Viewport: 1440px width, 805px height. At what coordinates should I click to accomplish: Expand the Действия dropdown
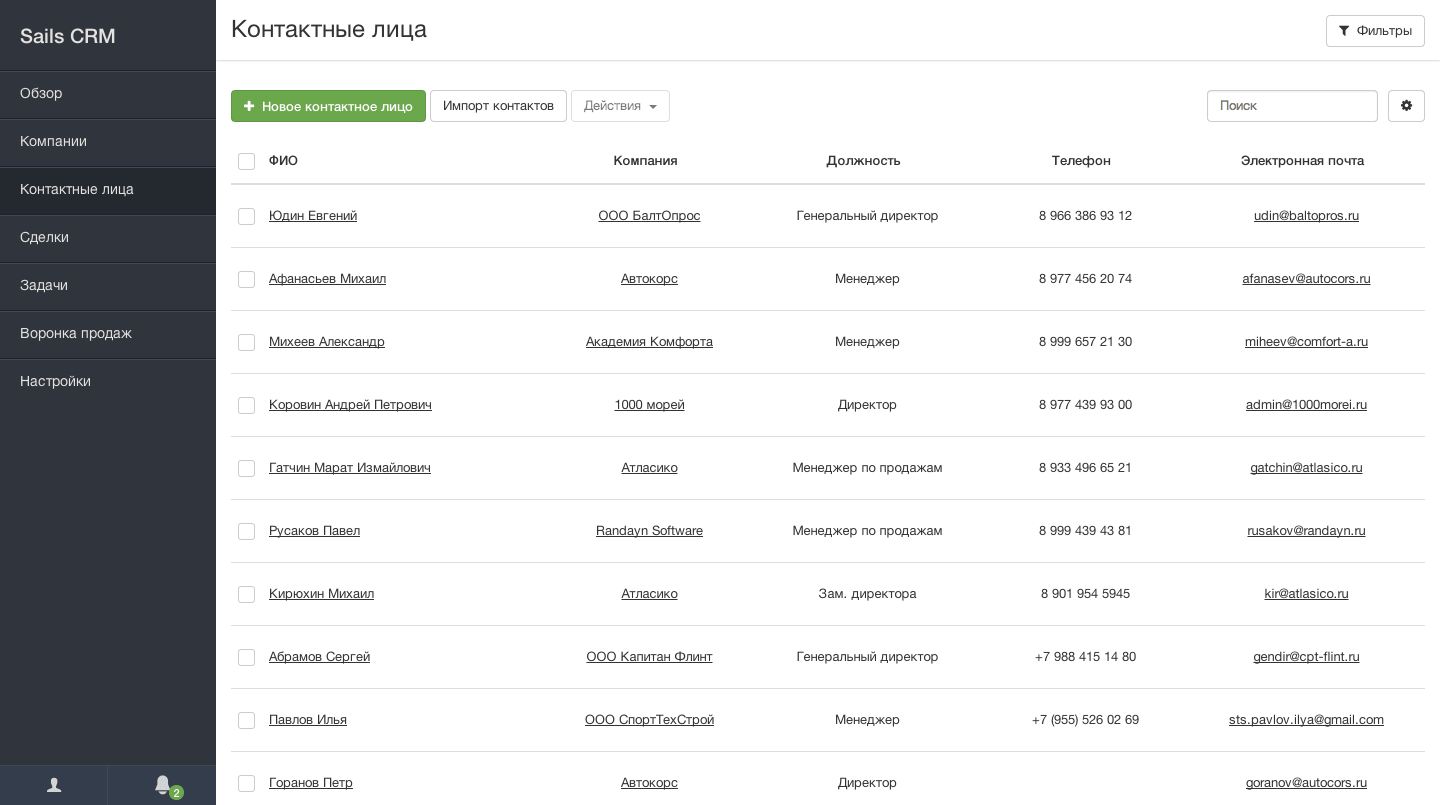pyautogui.click(x=620, y=106)
